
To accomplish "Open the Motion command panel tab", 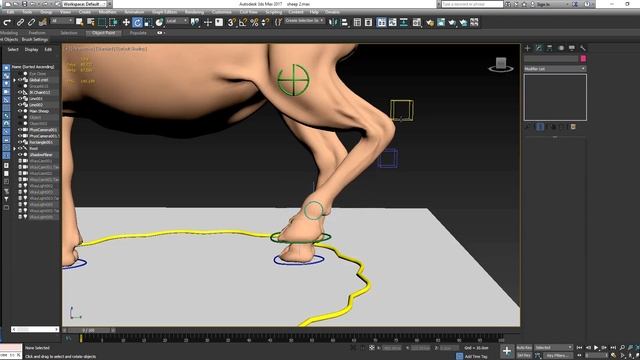I will (x=561, y=48).
